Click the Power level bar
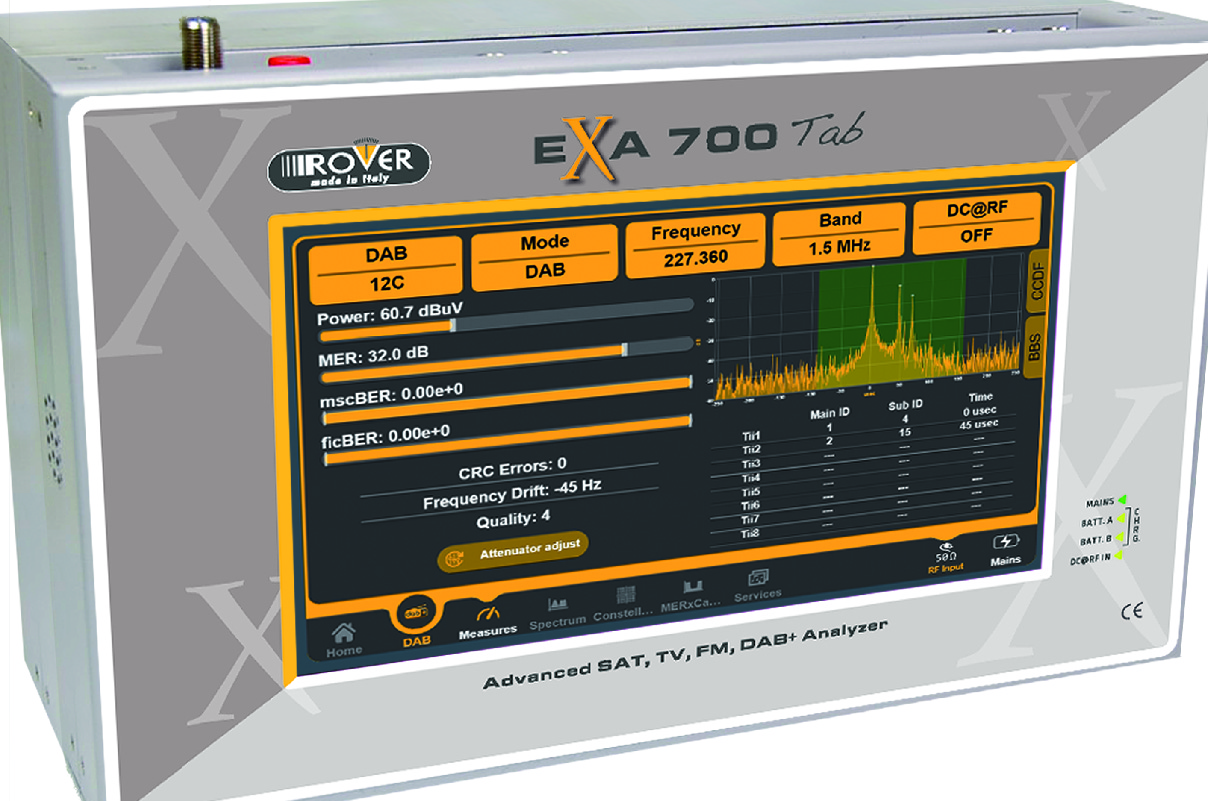This screenshot has height=801, width=1208. point(506,321)
